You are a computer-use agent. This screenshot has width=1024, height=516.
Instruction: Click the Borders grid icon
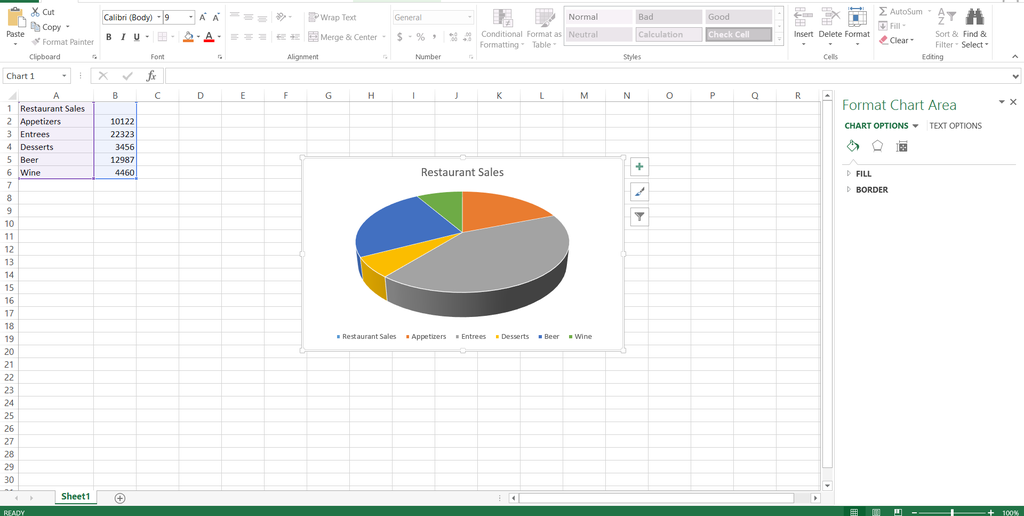point(162,37)
